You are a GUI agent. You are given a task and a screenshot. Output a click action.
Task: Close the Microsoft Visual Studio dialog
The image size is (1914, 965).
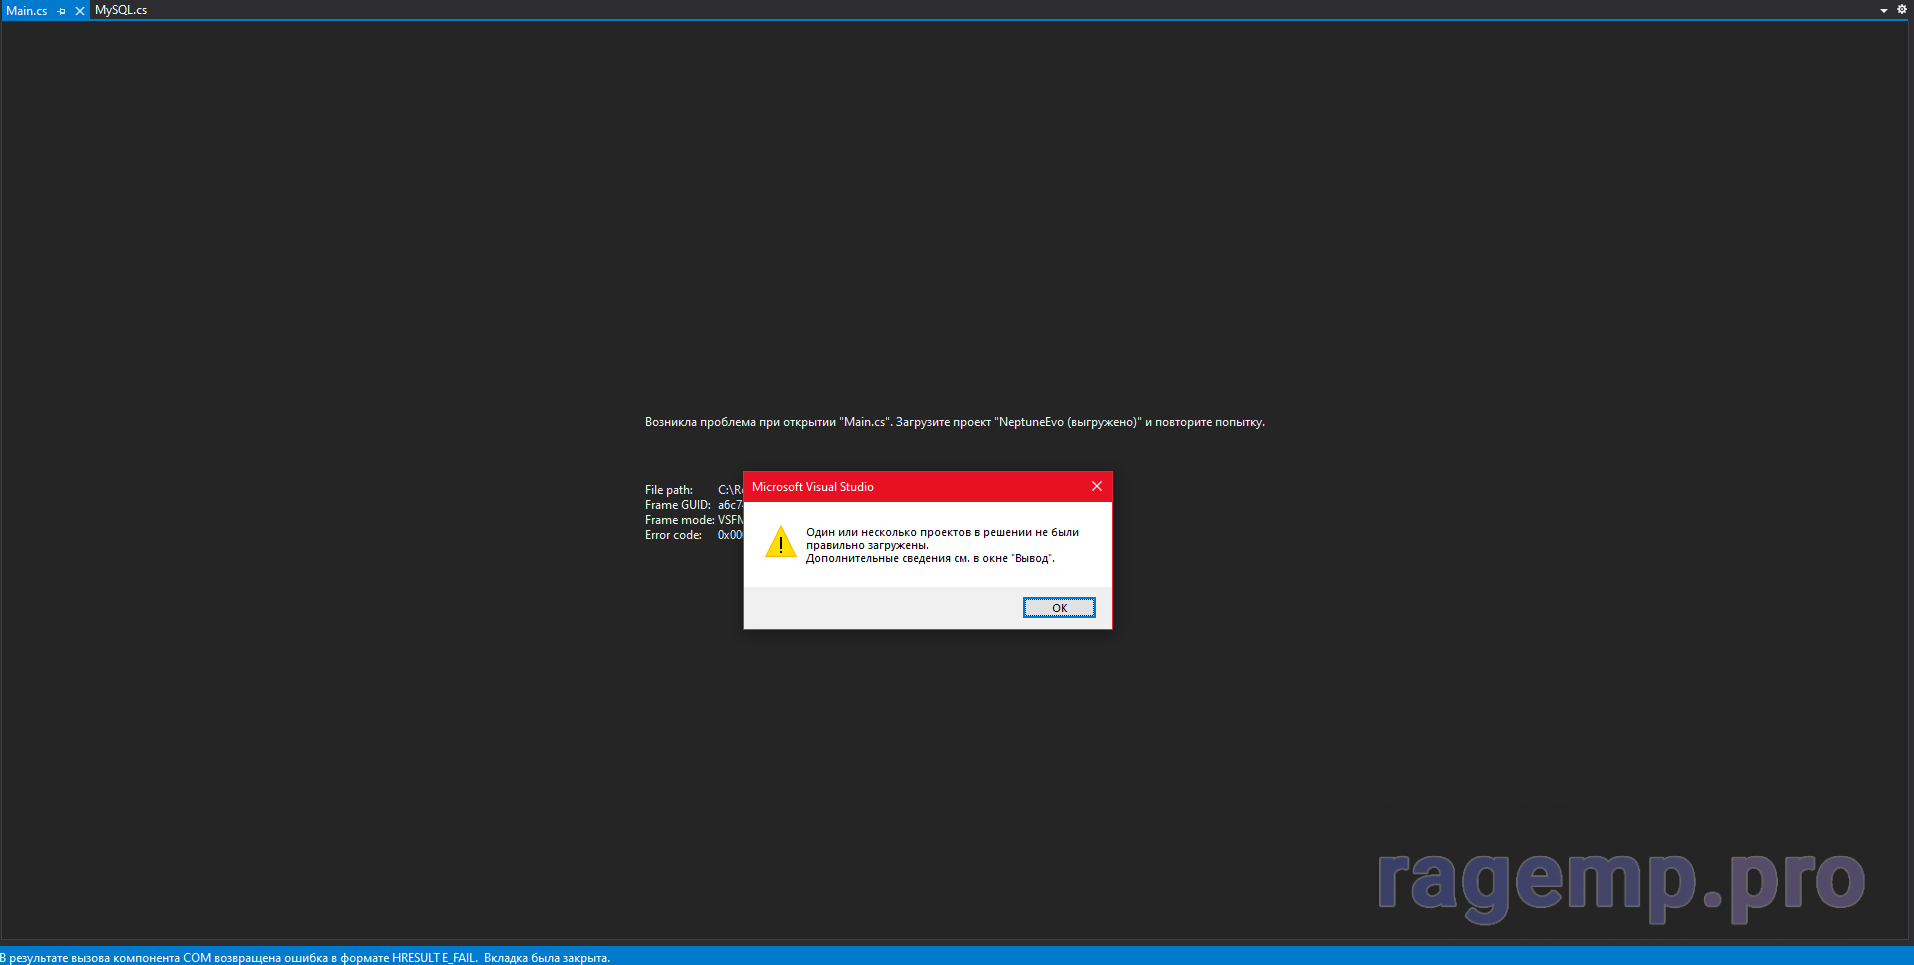pos(1097,487)
